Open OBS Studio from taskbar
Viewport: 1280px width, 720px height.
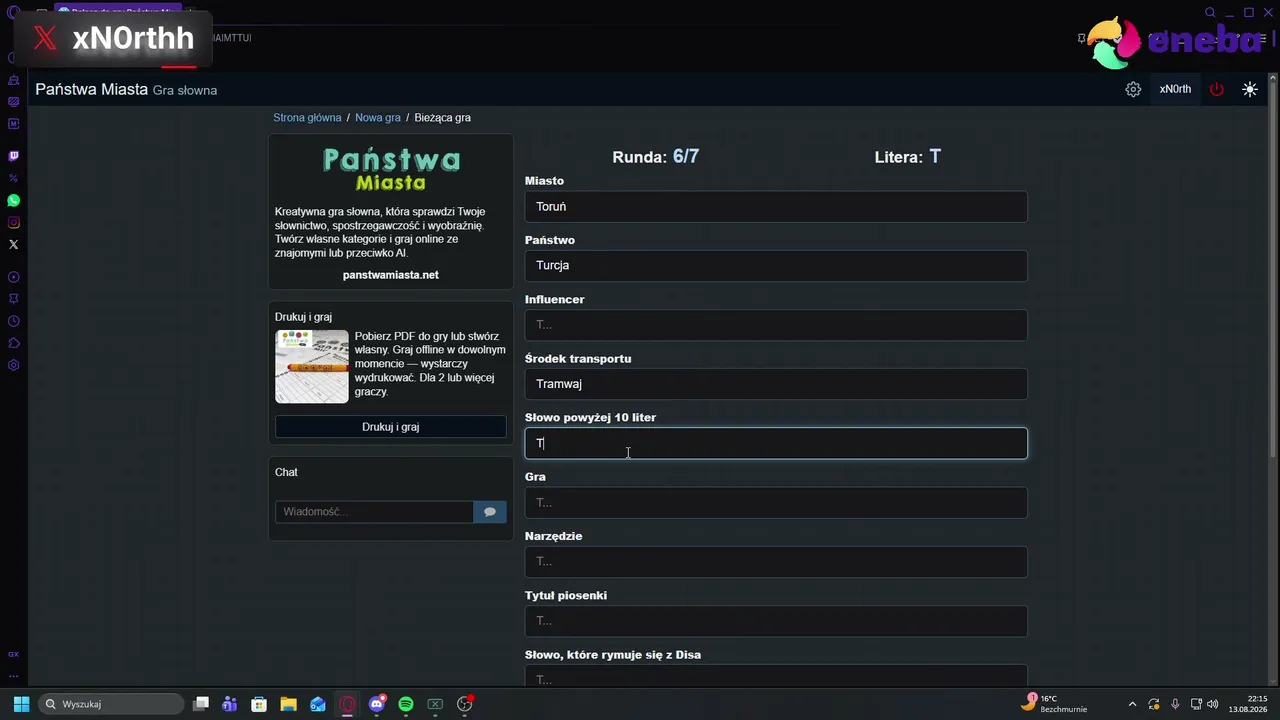465,704
